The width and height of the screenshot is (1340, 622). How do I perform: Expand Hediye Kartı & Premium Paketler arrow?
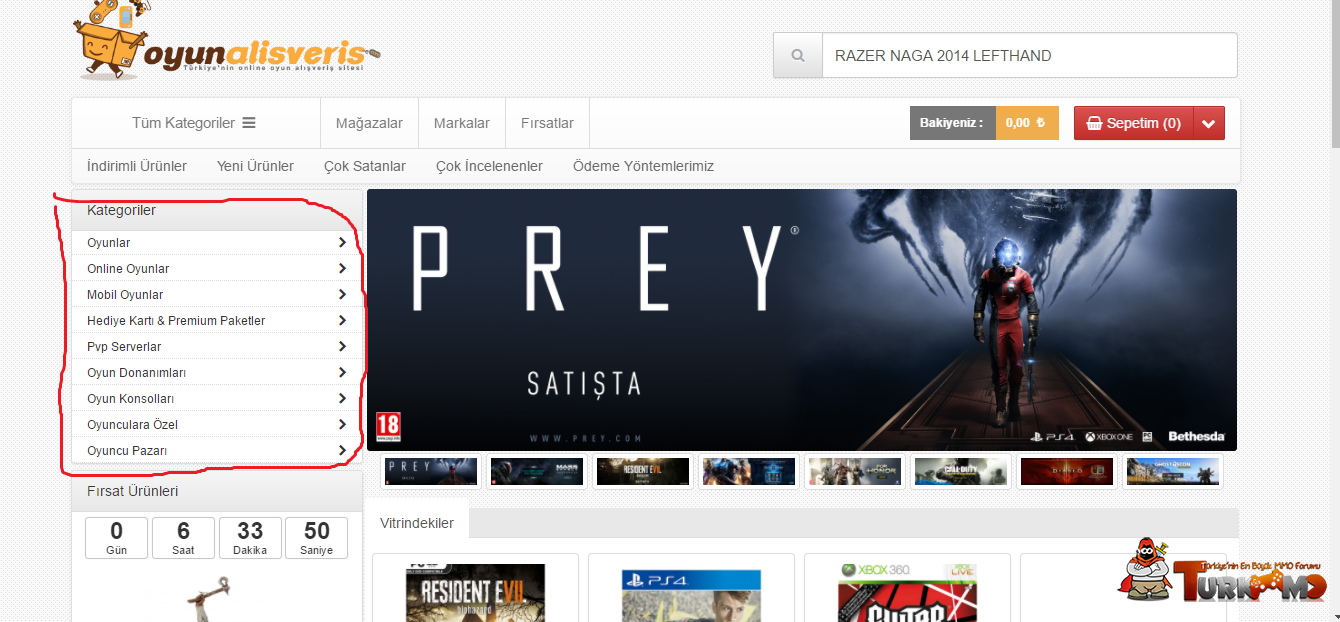click(342, 320)
